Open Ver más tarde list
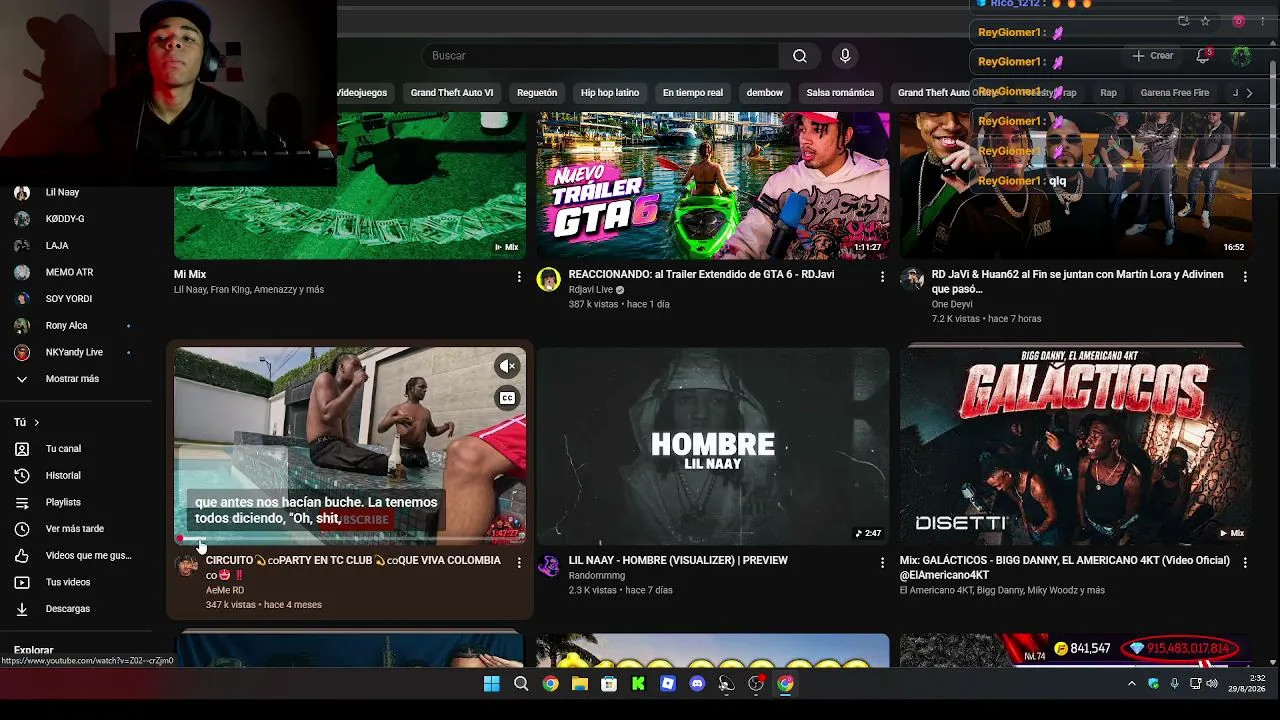1280x720 pixels. point(75,528)
